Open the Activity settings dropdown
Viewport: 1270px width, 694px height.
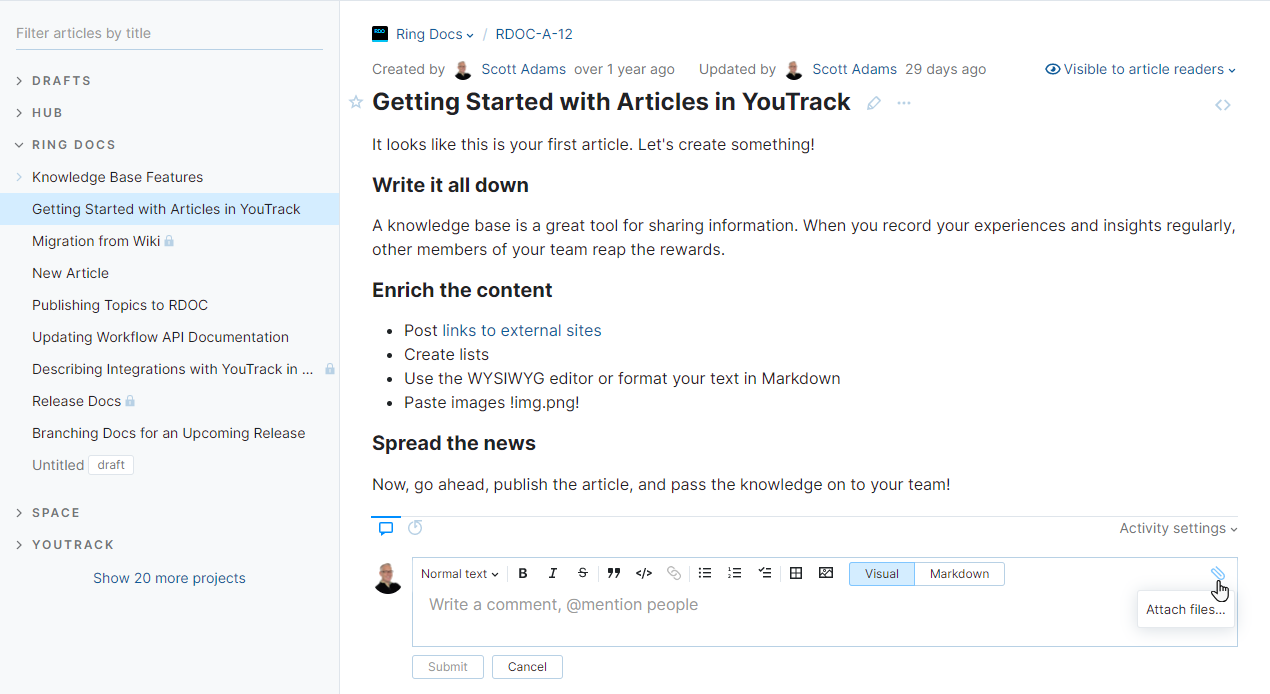click(1178, 527)
